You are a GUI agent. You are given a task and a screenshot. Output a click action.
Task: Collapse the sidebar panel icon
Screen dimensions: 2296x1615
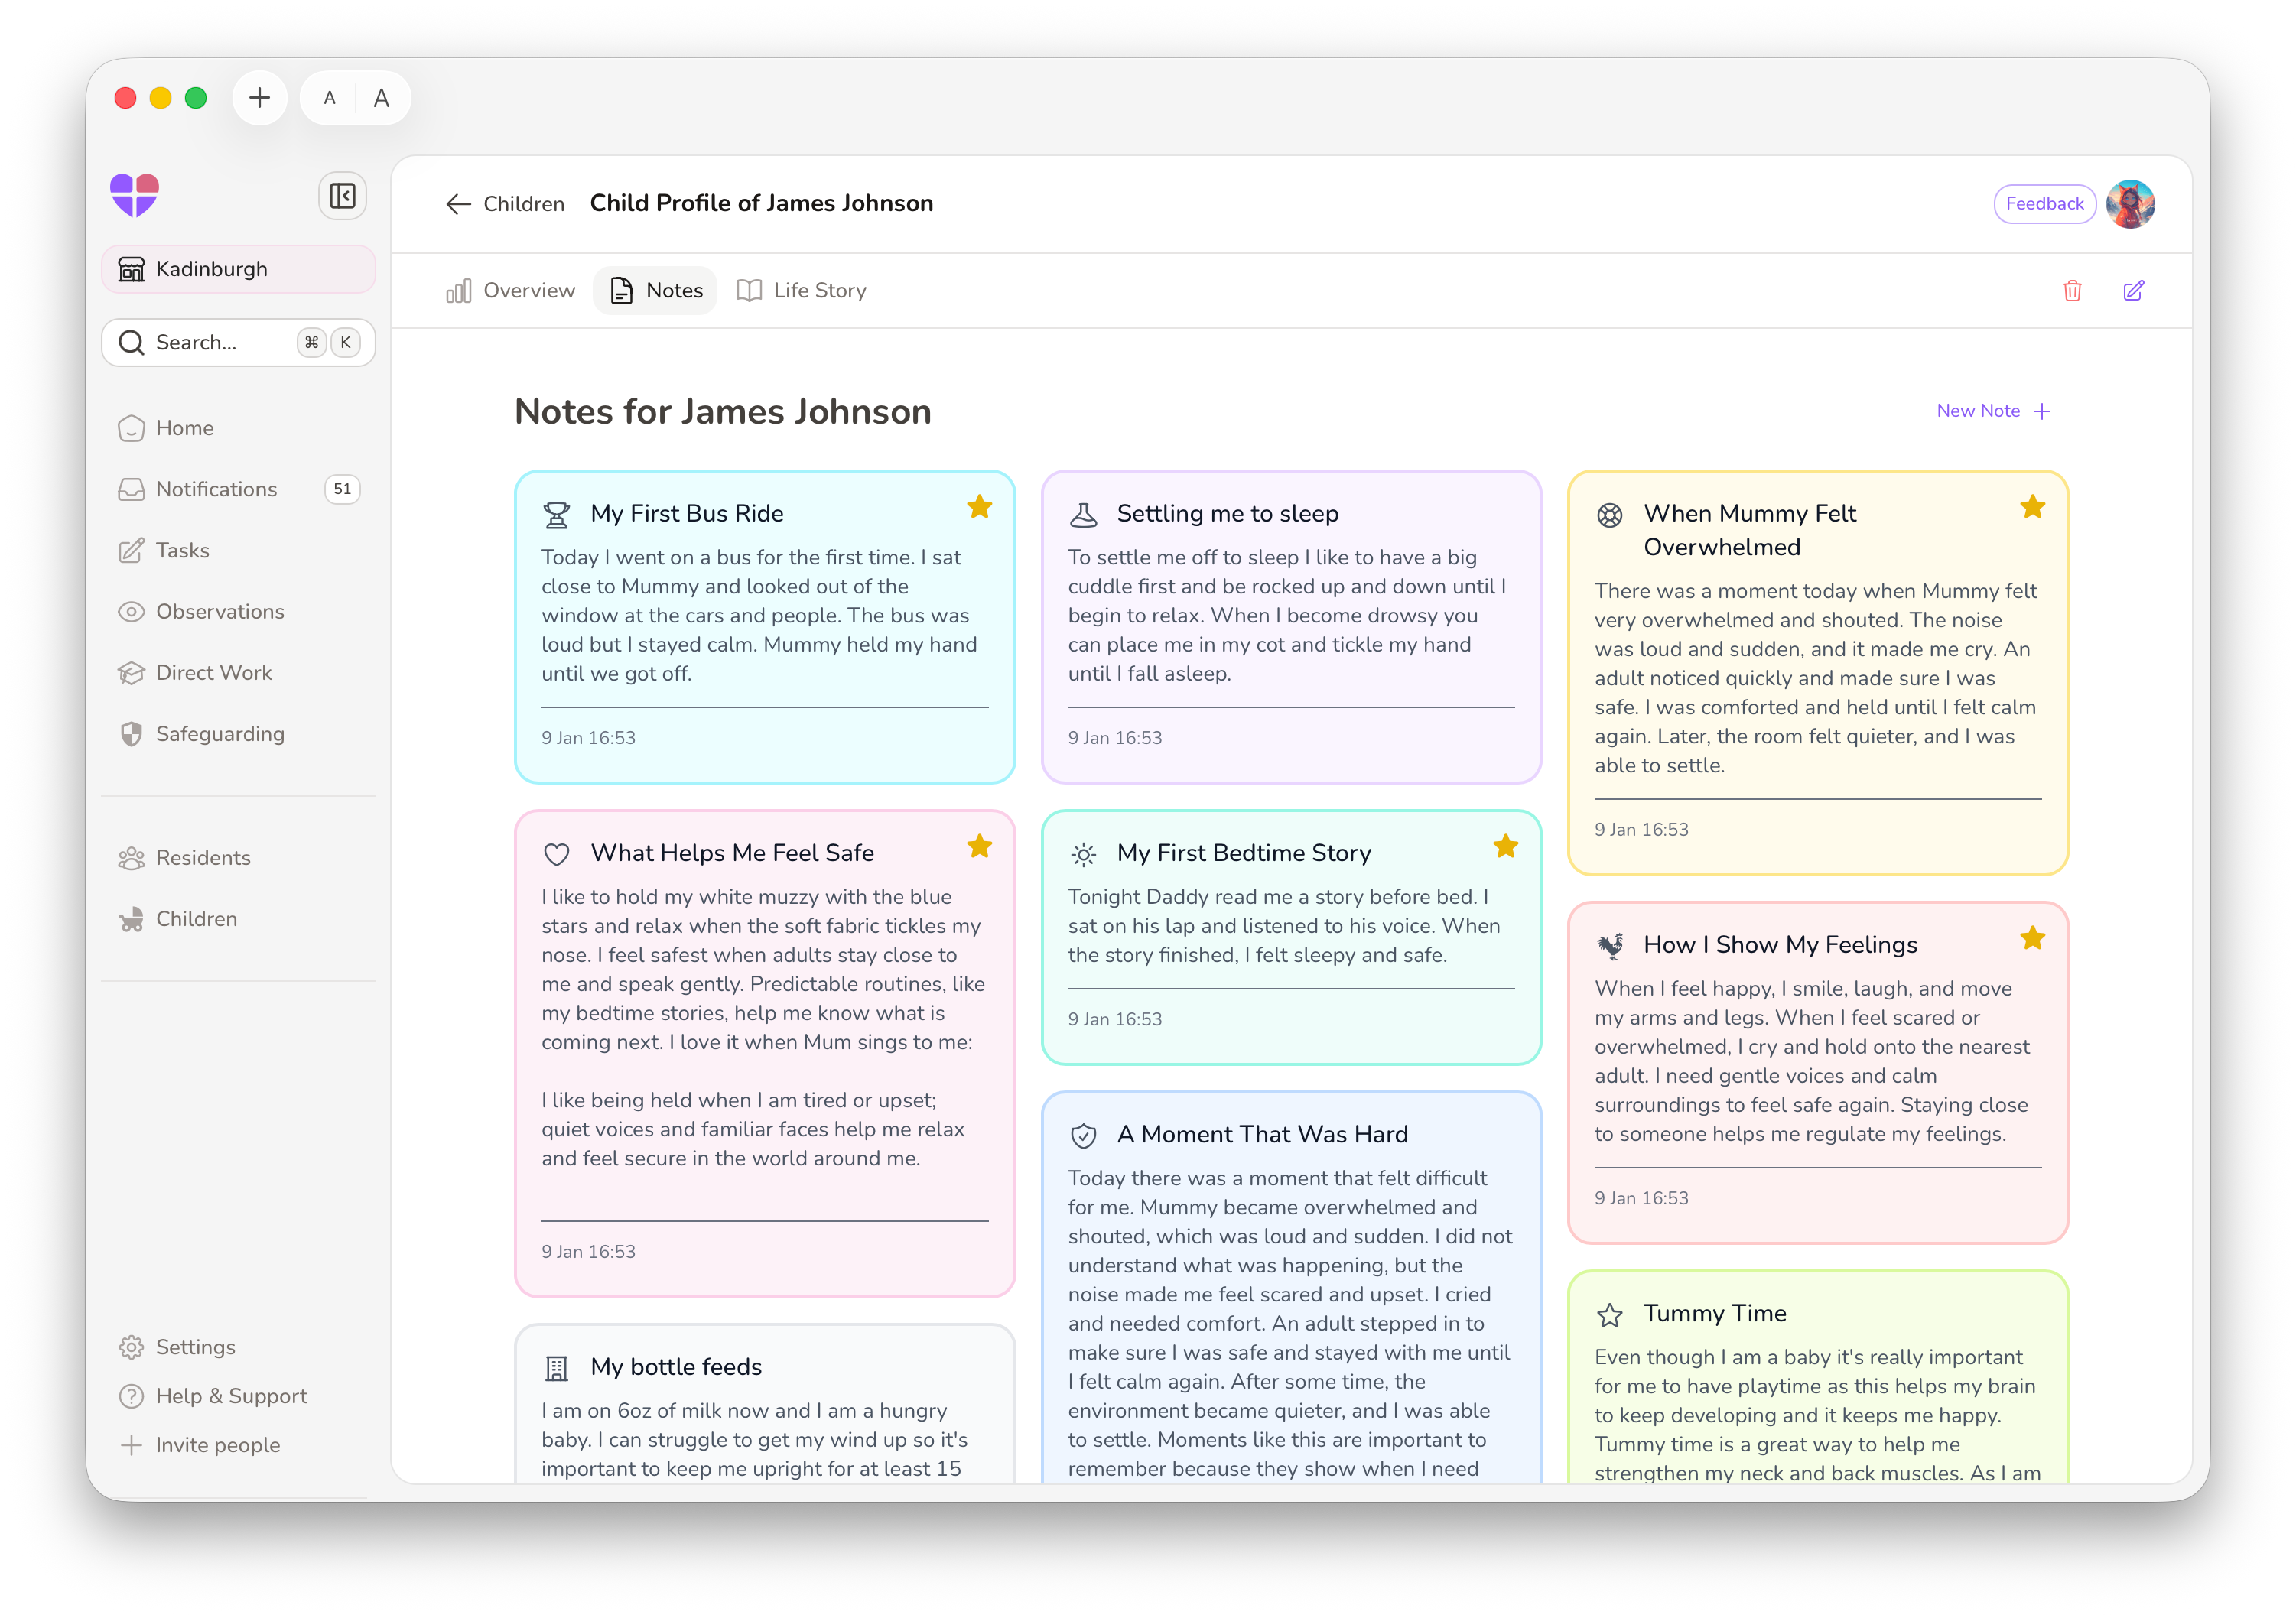point(342,195)
